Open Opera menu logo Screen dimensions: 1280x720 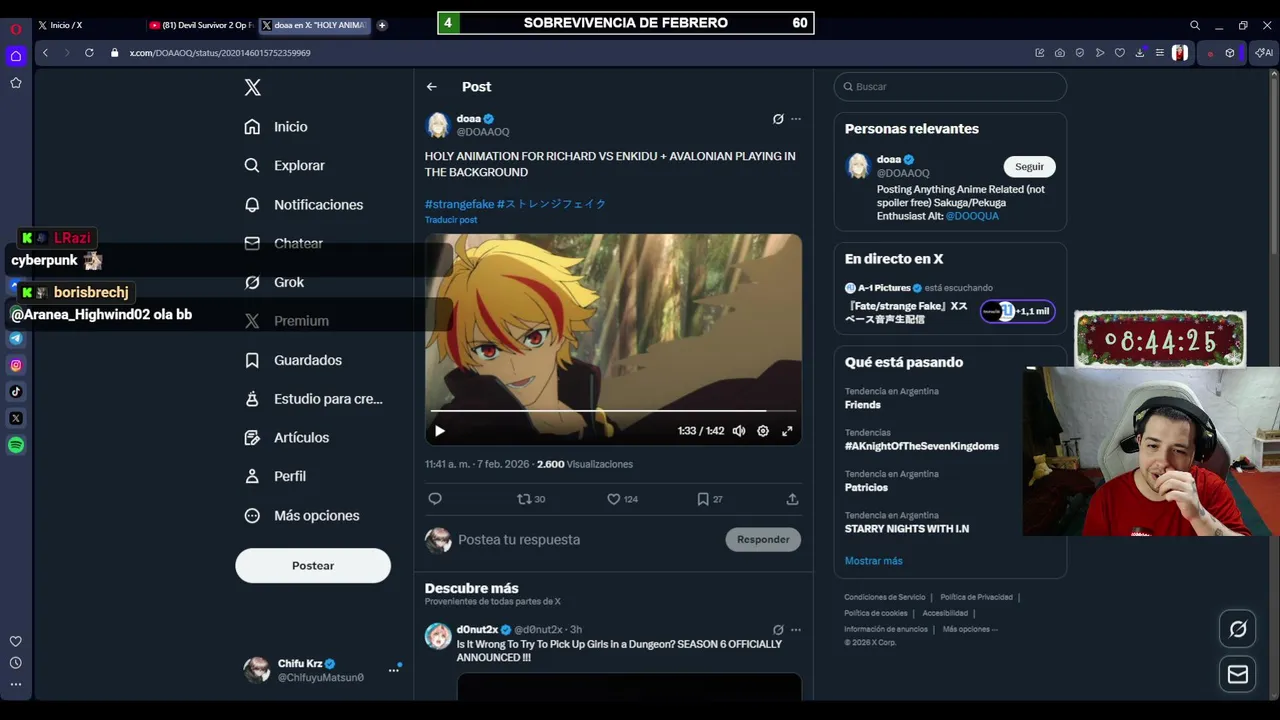tap(16, 29)
